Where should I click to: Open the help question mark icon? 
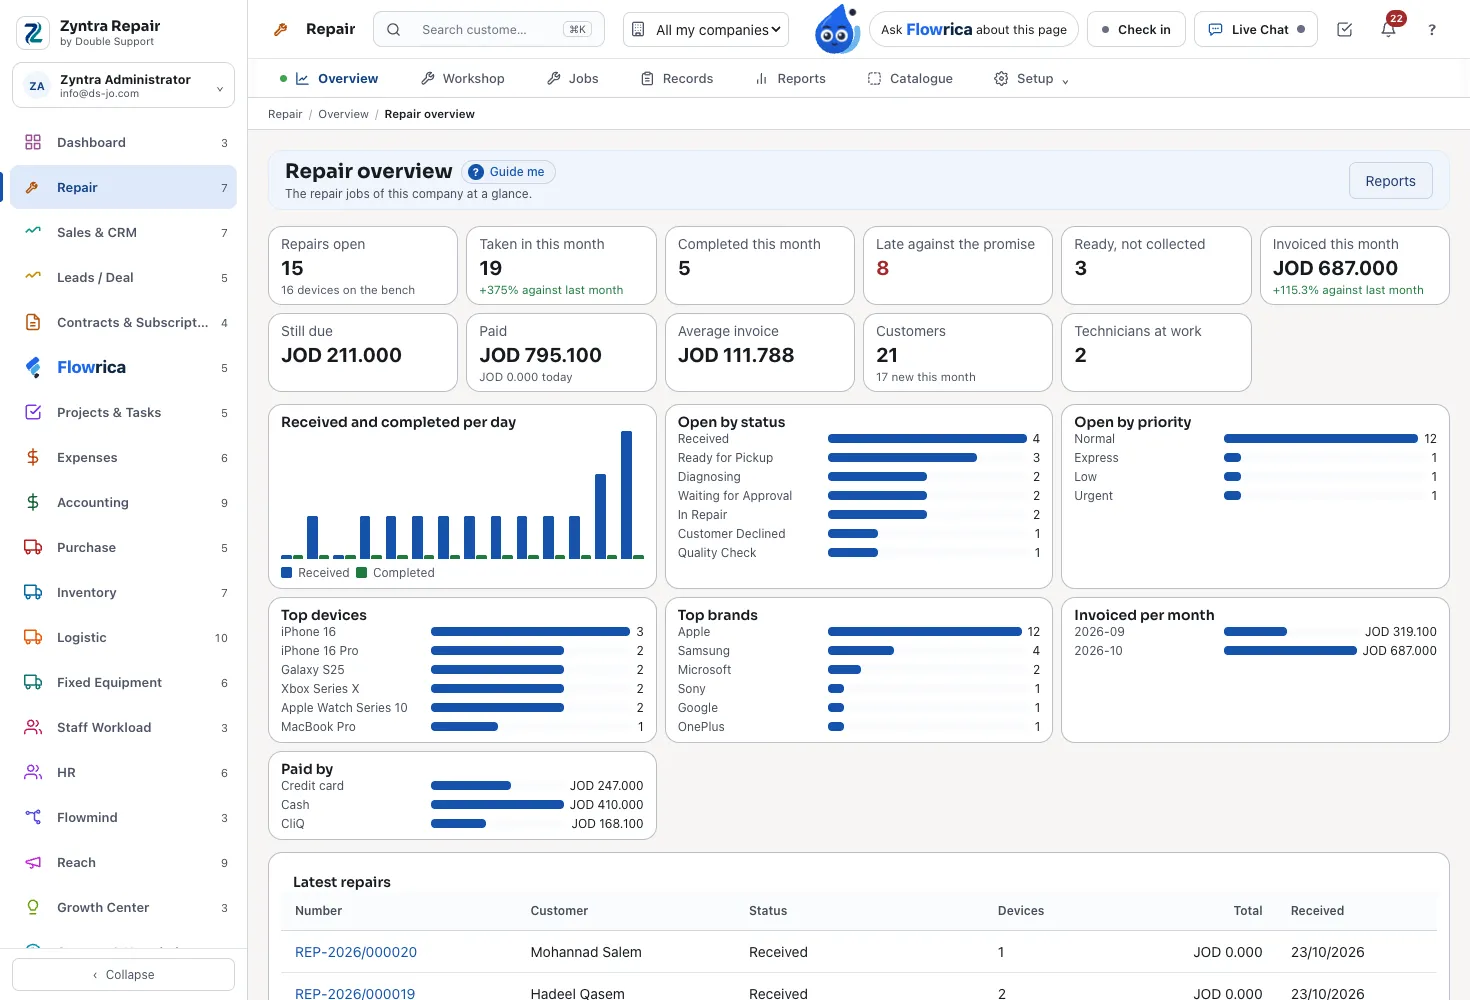tap(1432, 30)
